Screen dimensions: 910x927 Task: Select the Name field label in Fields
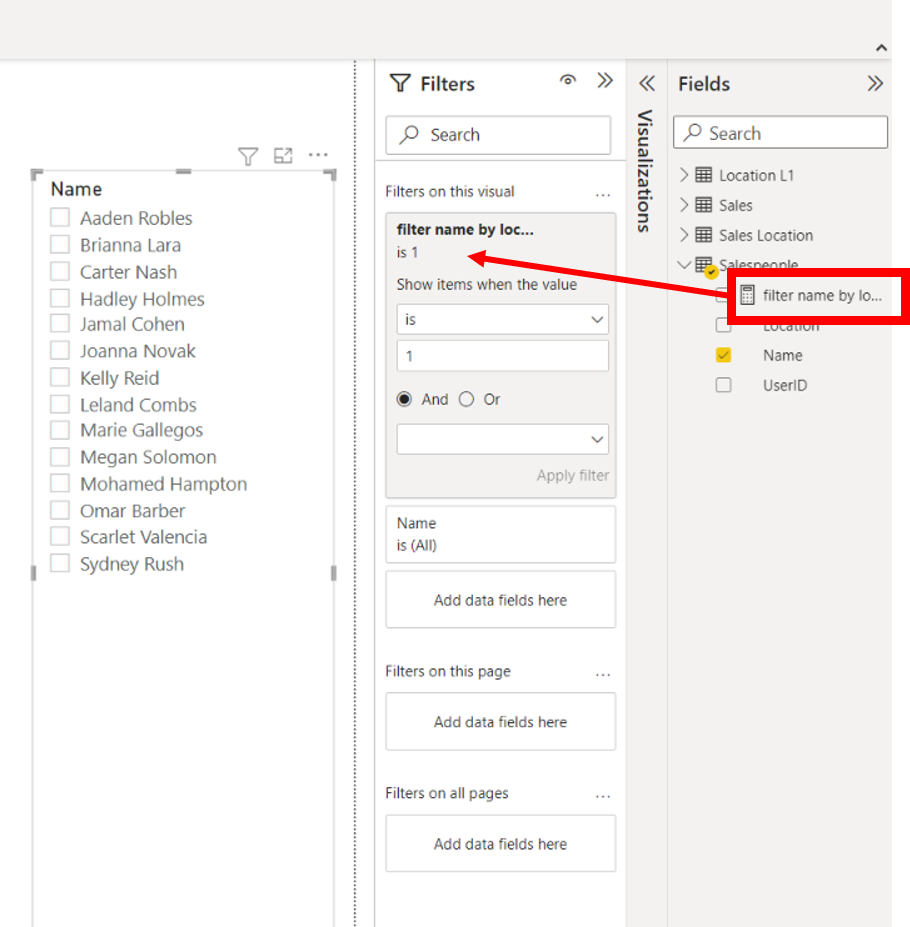782,355
